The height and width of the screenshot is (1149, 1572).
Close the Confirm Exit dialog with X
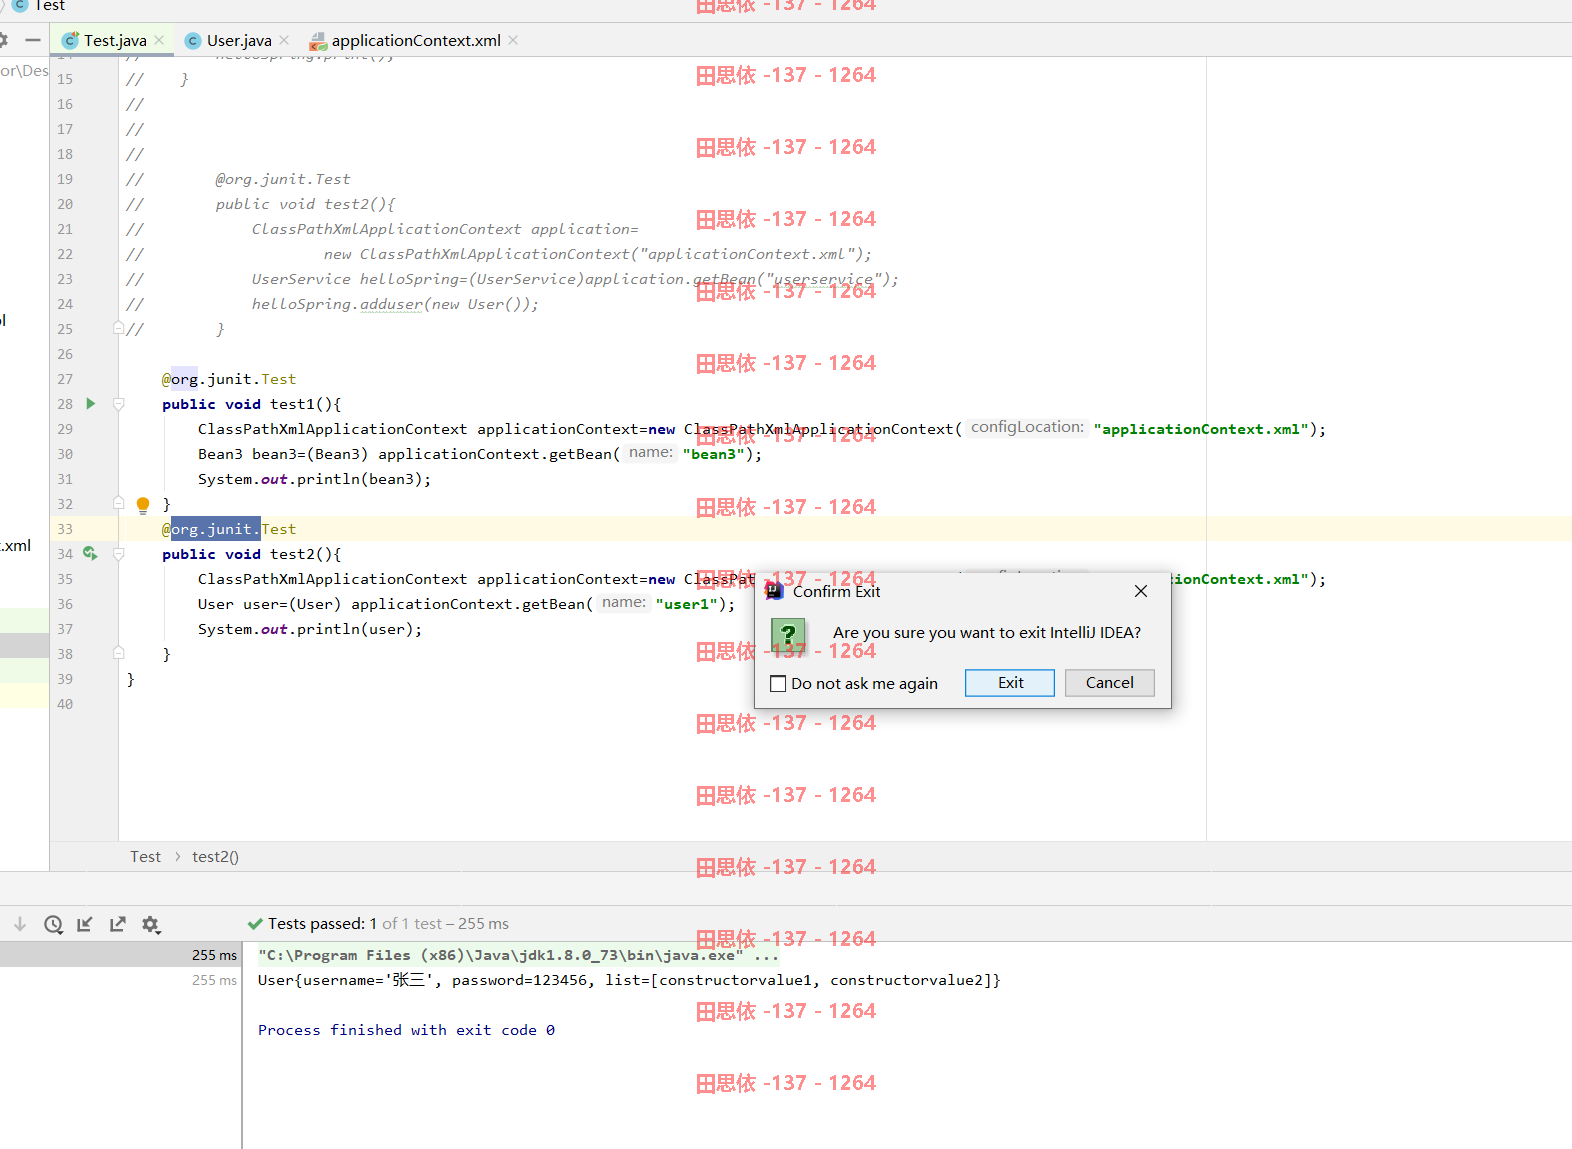tap(1141, 591)
